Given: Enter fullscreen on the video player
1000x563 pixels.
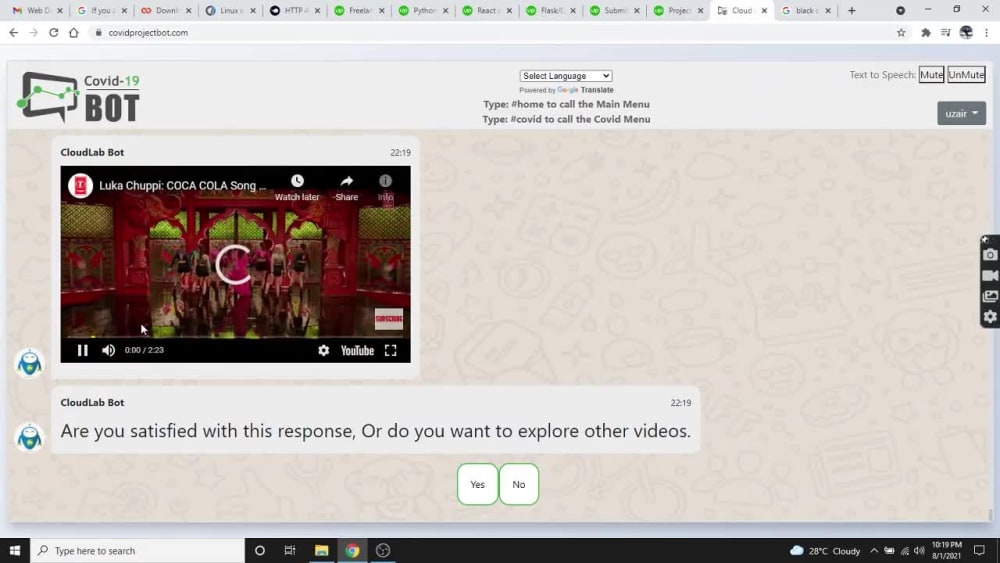Looking at the screenshot, I should click(390, 350).
